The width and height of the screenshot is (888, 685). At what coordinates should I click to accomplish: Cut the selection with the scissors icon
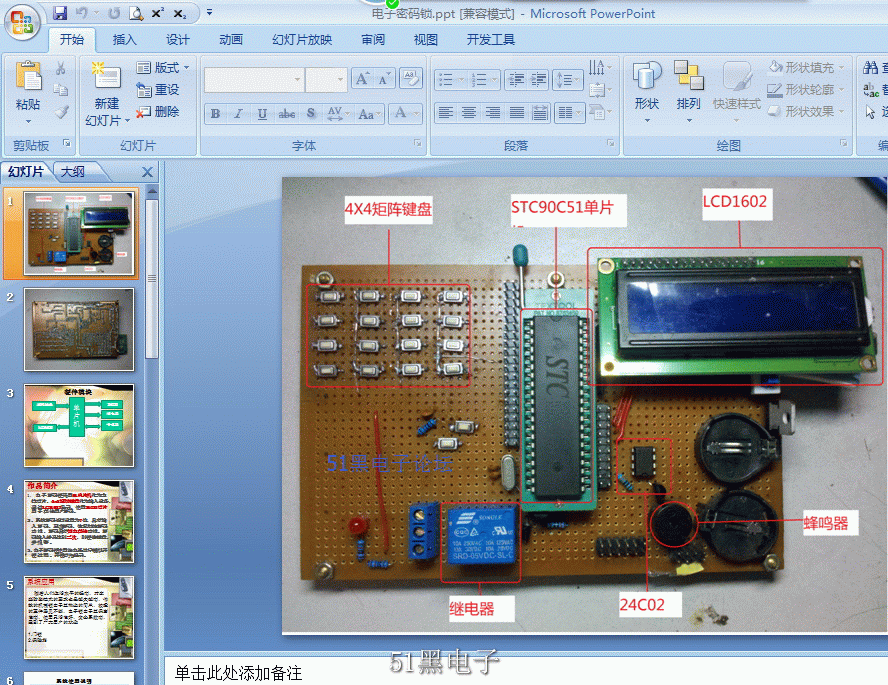click(x=61, y=68)
